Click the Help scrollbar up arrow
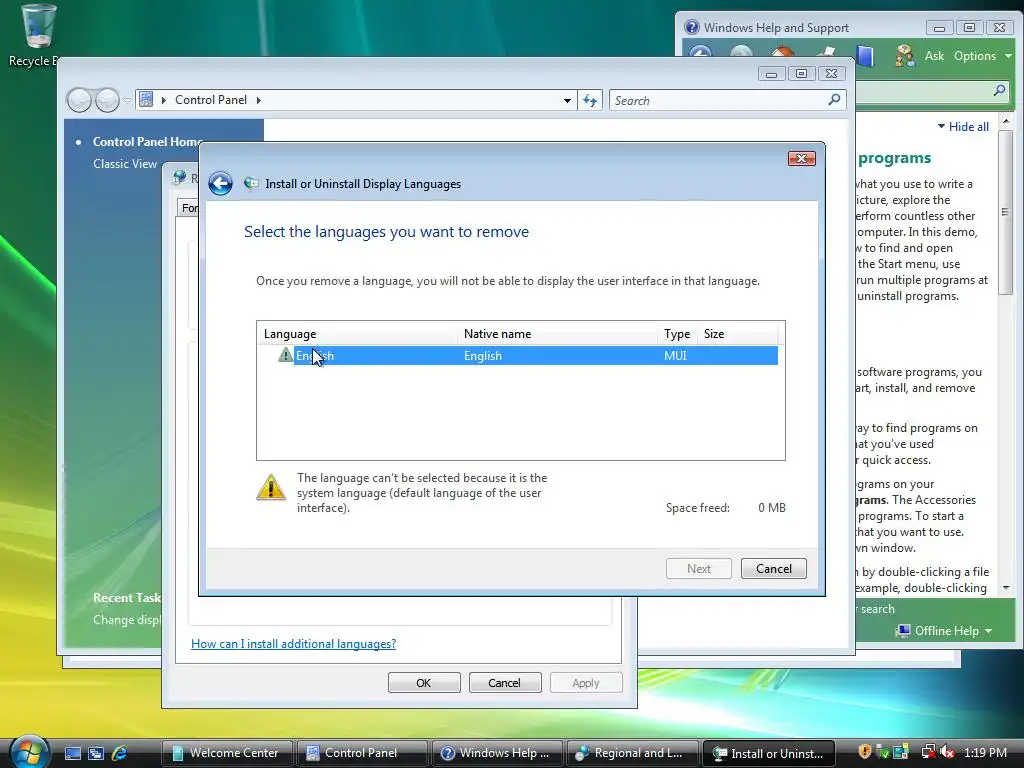The height and width of the screenshot is (768, 1024). click(1006, 121)
